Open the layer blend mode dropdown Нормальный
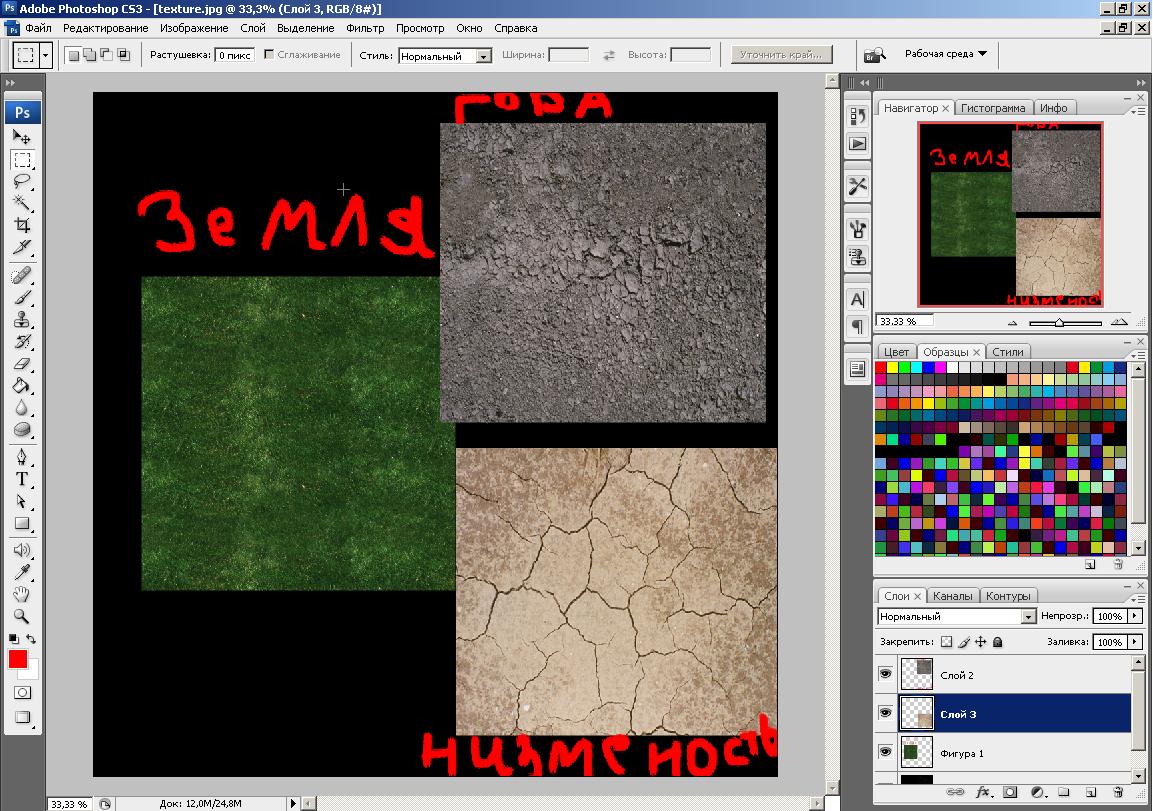 [x=956, y=617]
